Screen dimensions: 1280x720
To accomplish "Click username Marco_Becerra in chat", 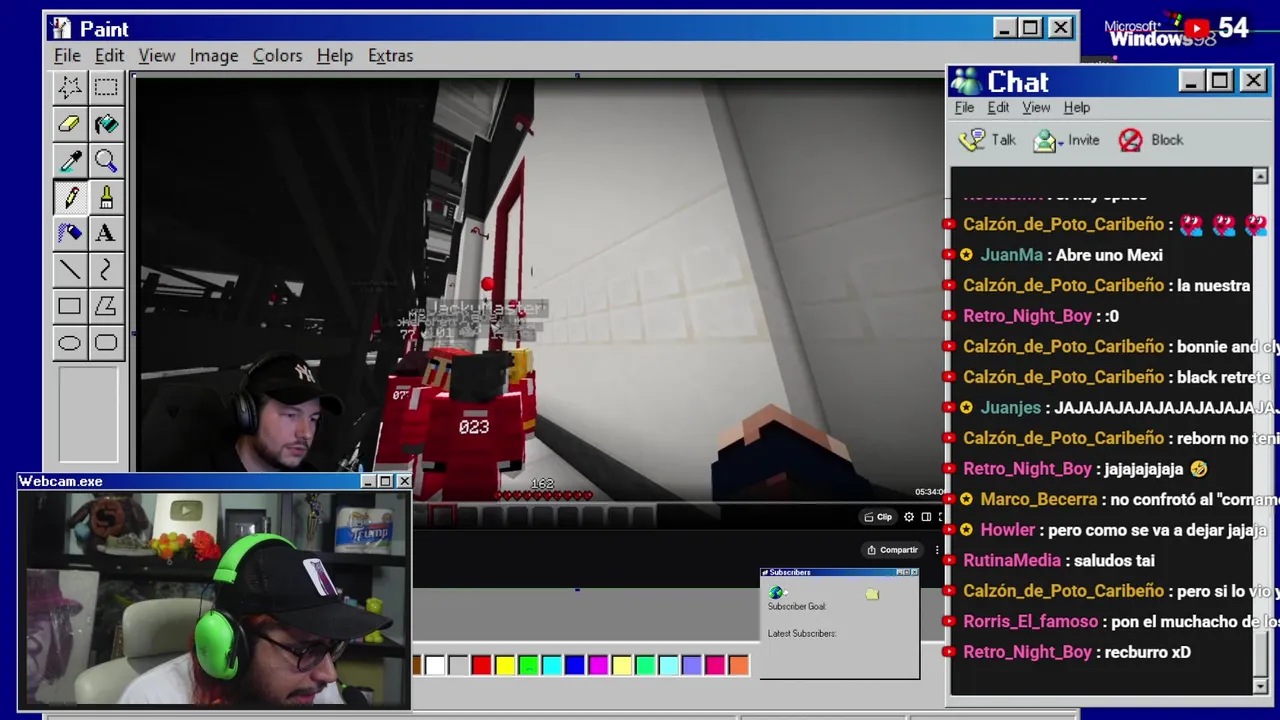I will coord(1039,499).
